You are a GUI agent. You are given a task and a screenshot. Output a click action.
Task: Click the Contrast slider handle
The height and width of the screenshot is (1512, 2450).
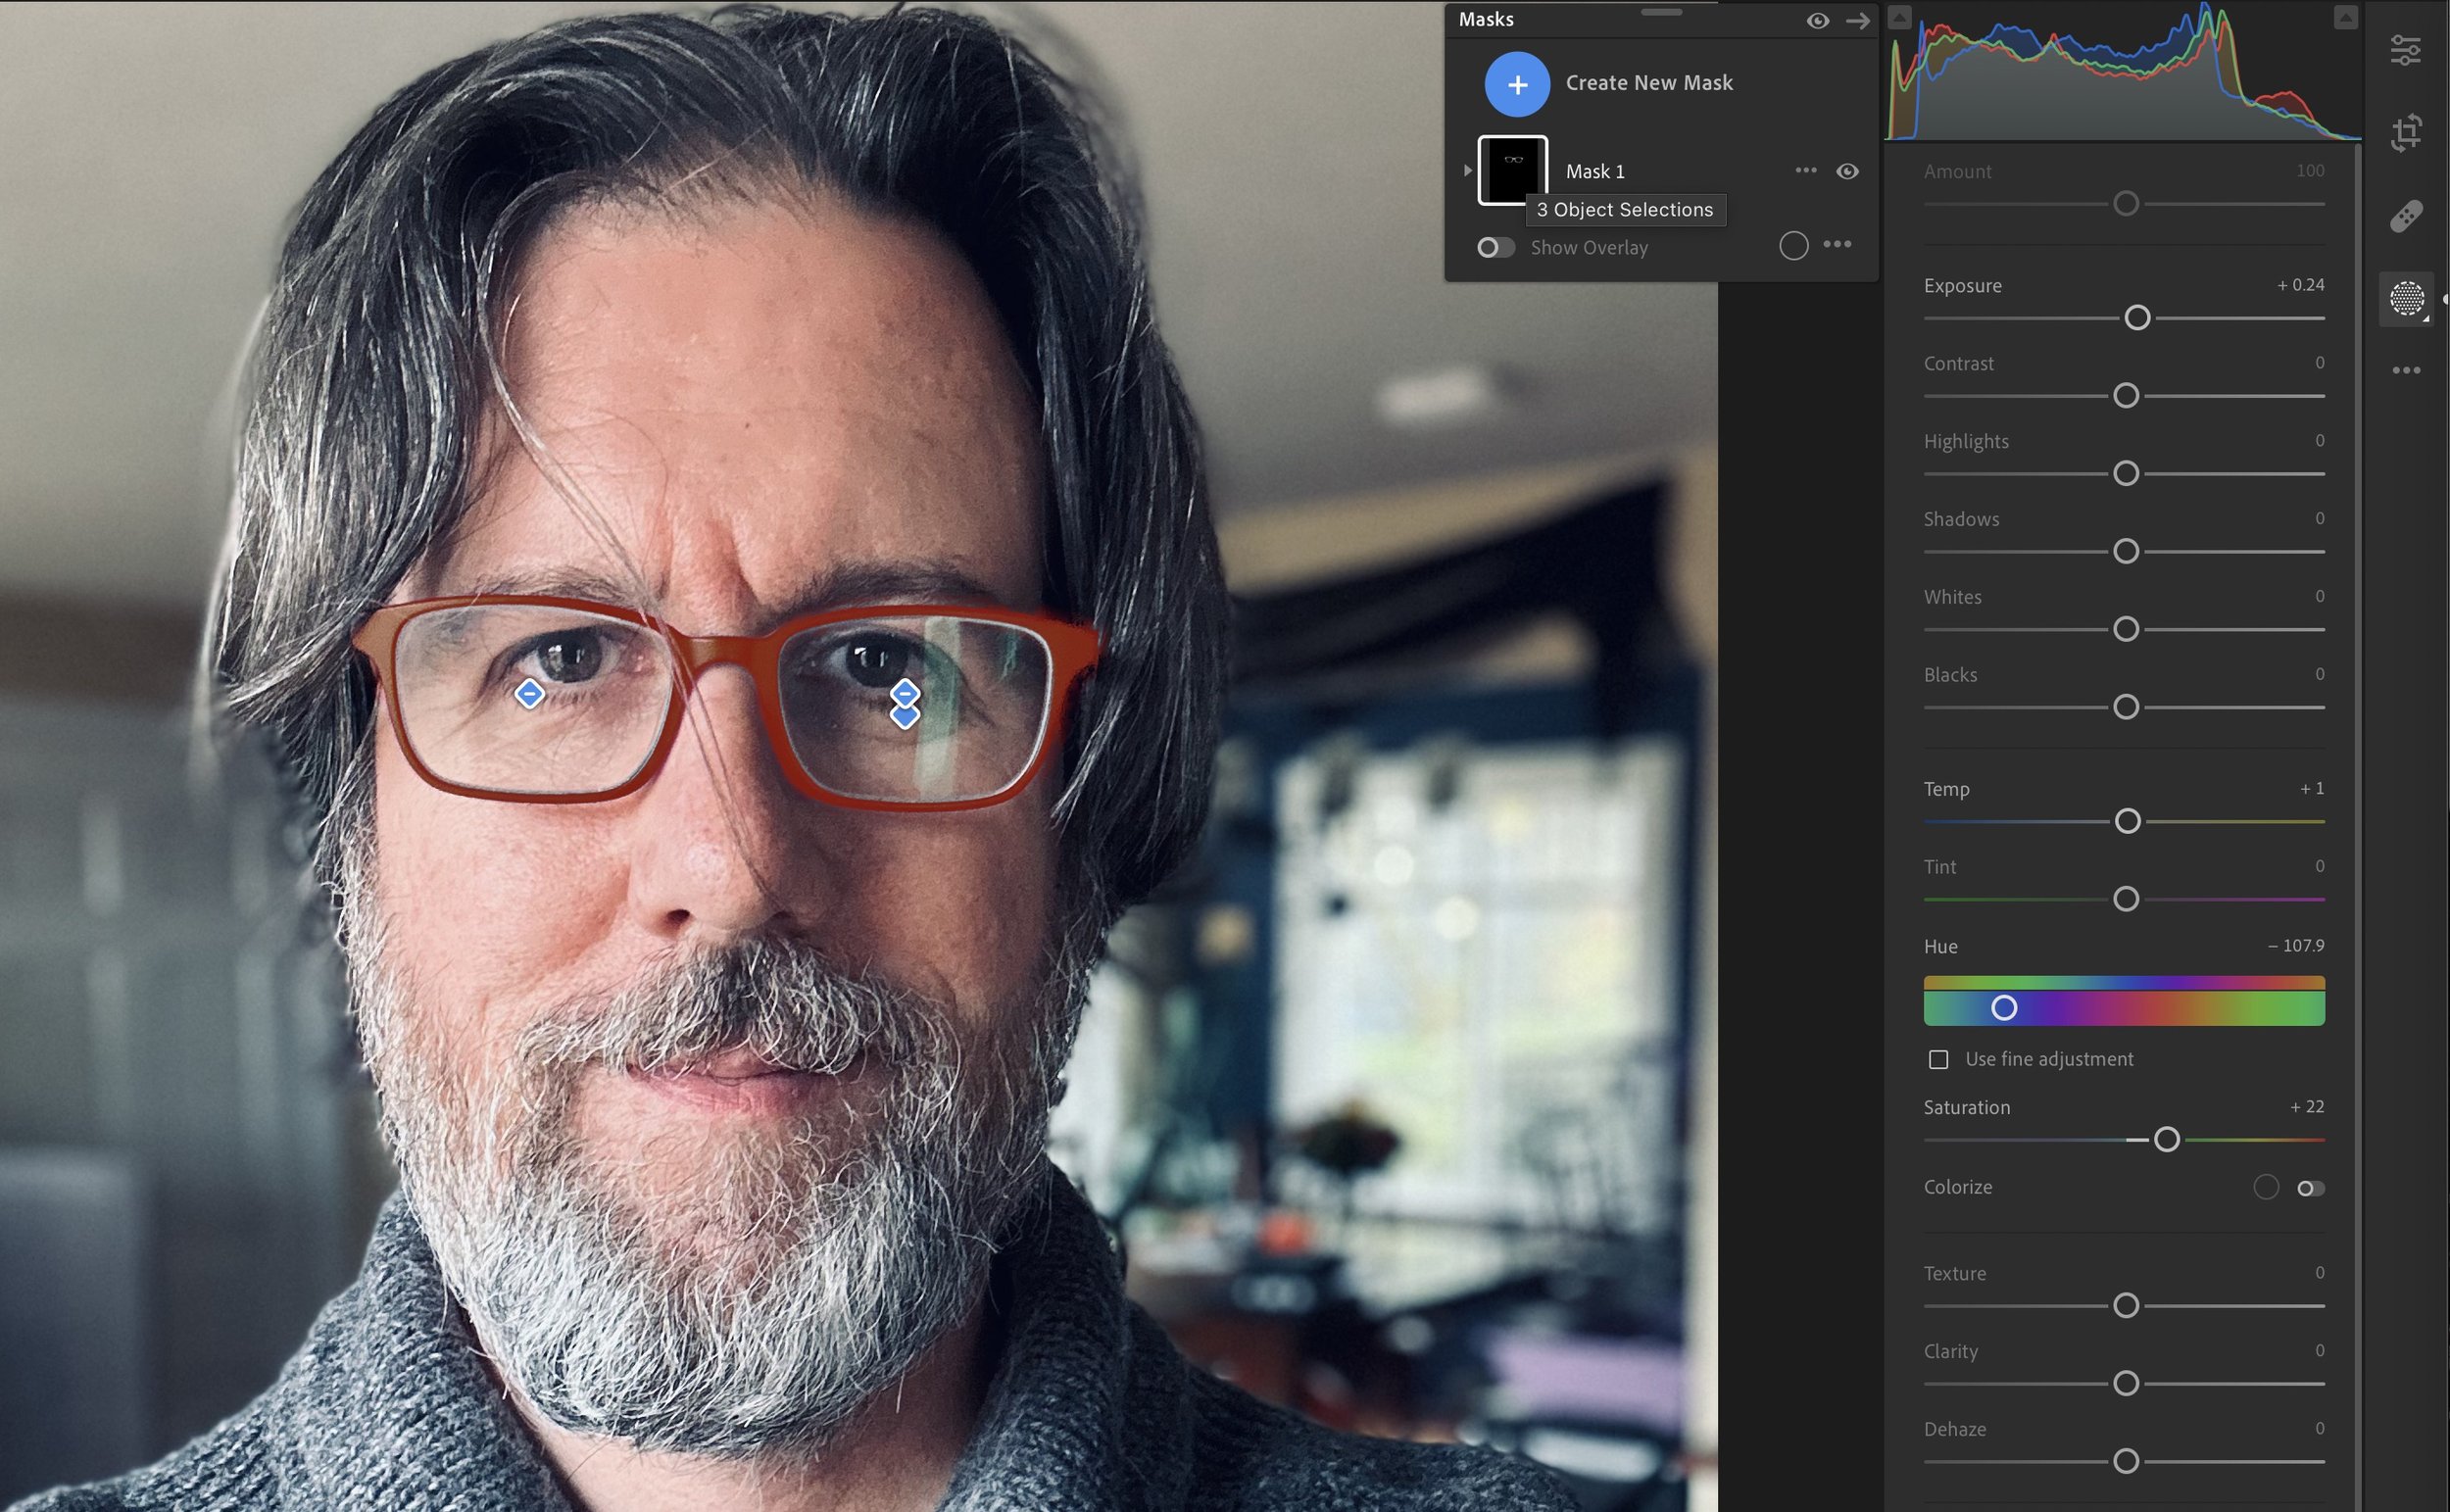[x=2126, y=396]
